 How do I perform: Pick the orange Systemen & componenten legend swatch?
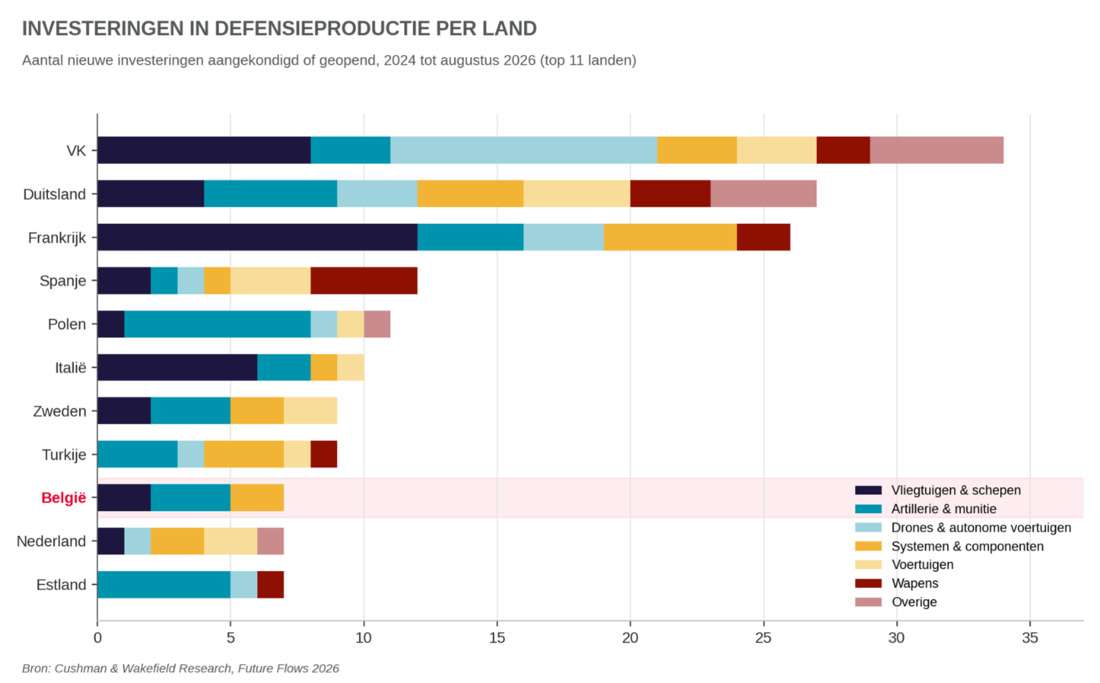(868, 546)
